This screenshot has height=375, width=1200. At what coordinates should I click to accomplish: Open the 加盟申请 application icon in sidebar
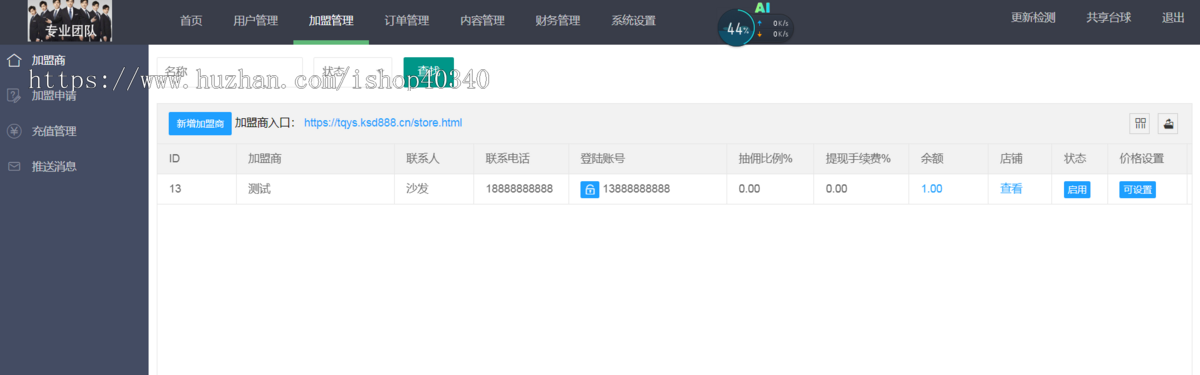(x=14, y=95)
